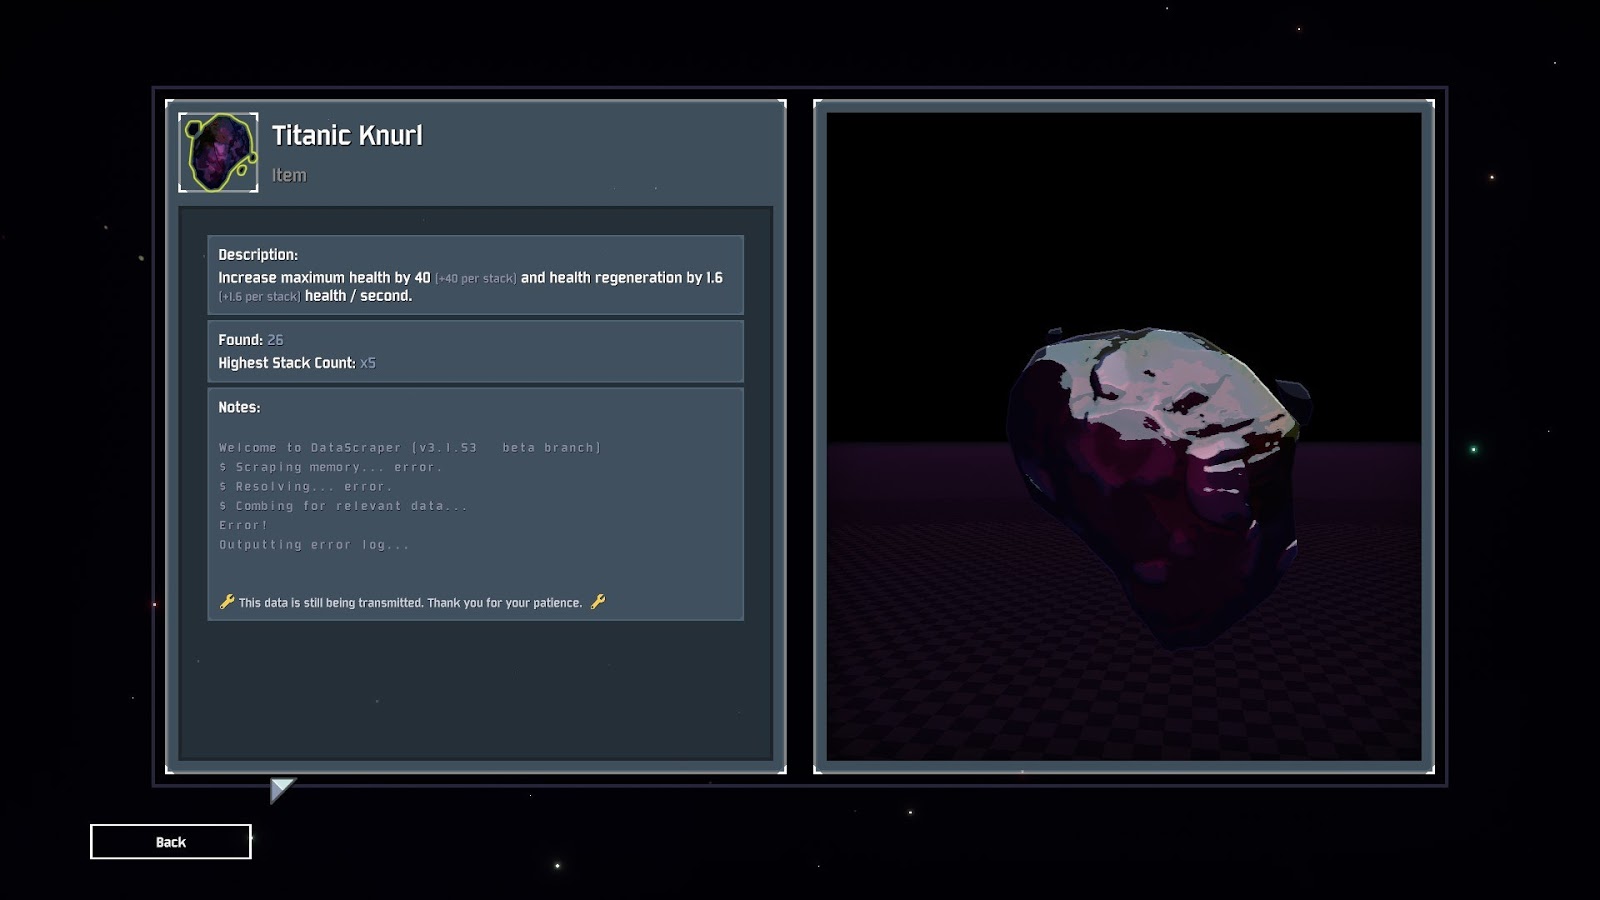The height and width of the screenshot is (900, 1600).
Task: Click the 'Resolving... error.' line
Action: (306, 486)
